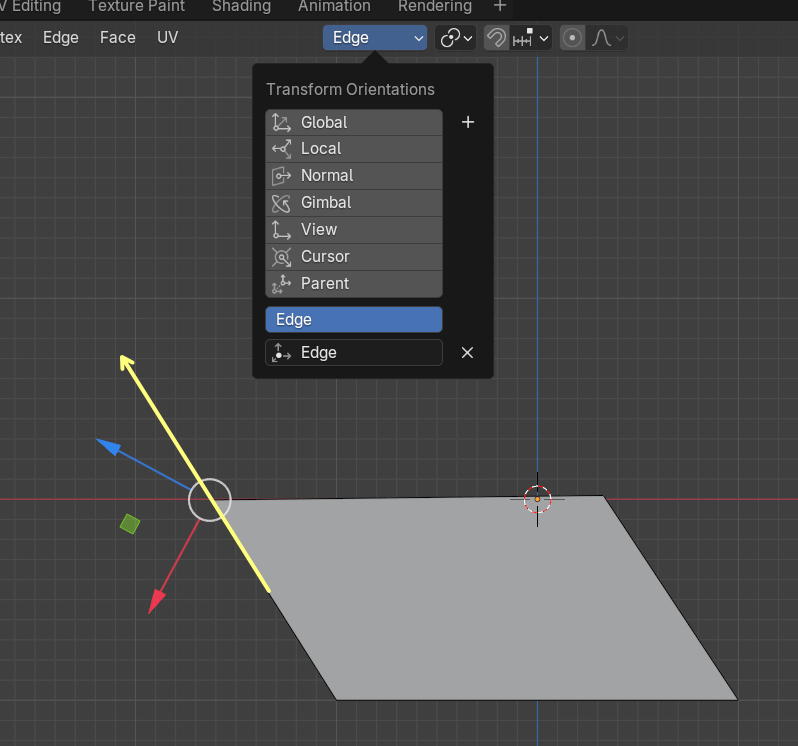Click the Cursor orientation icon
The width and height of the screenshot is (798, 746).
281,256
